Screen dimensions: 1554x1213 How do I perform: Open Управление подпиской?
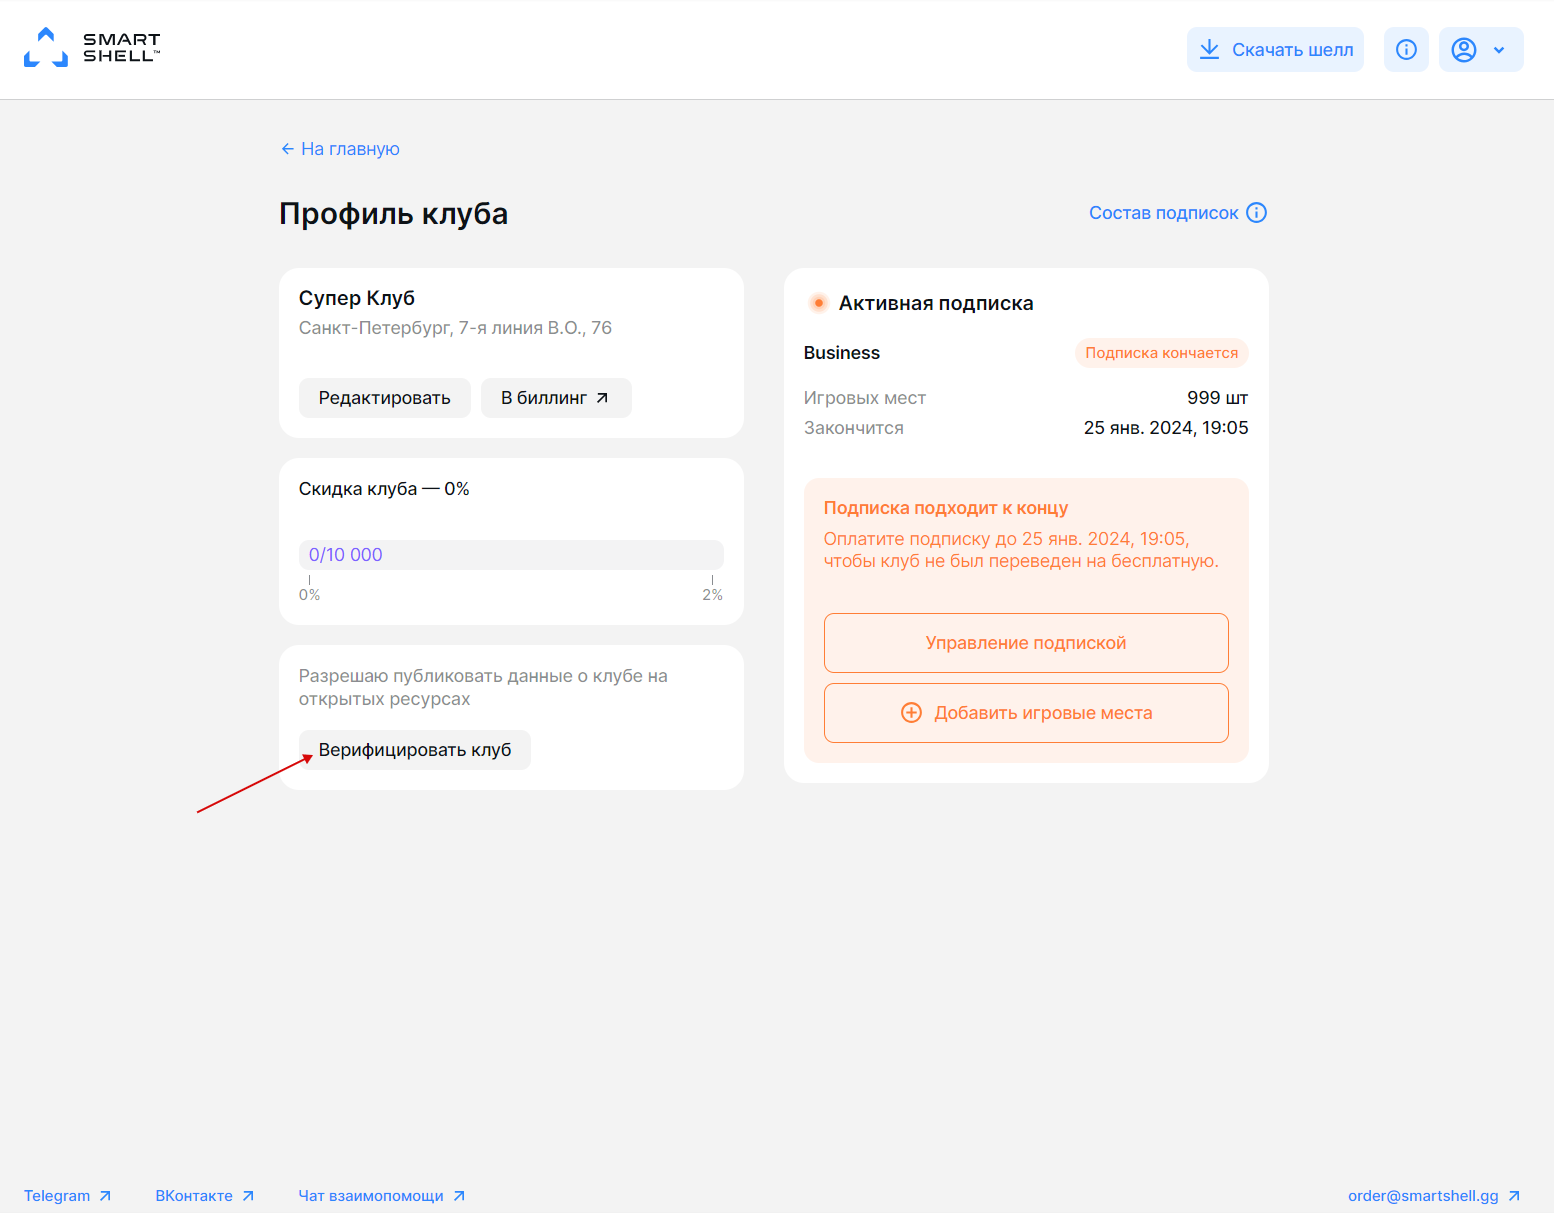click(1026, 643)
